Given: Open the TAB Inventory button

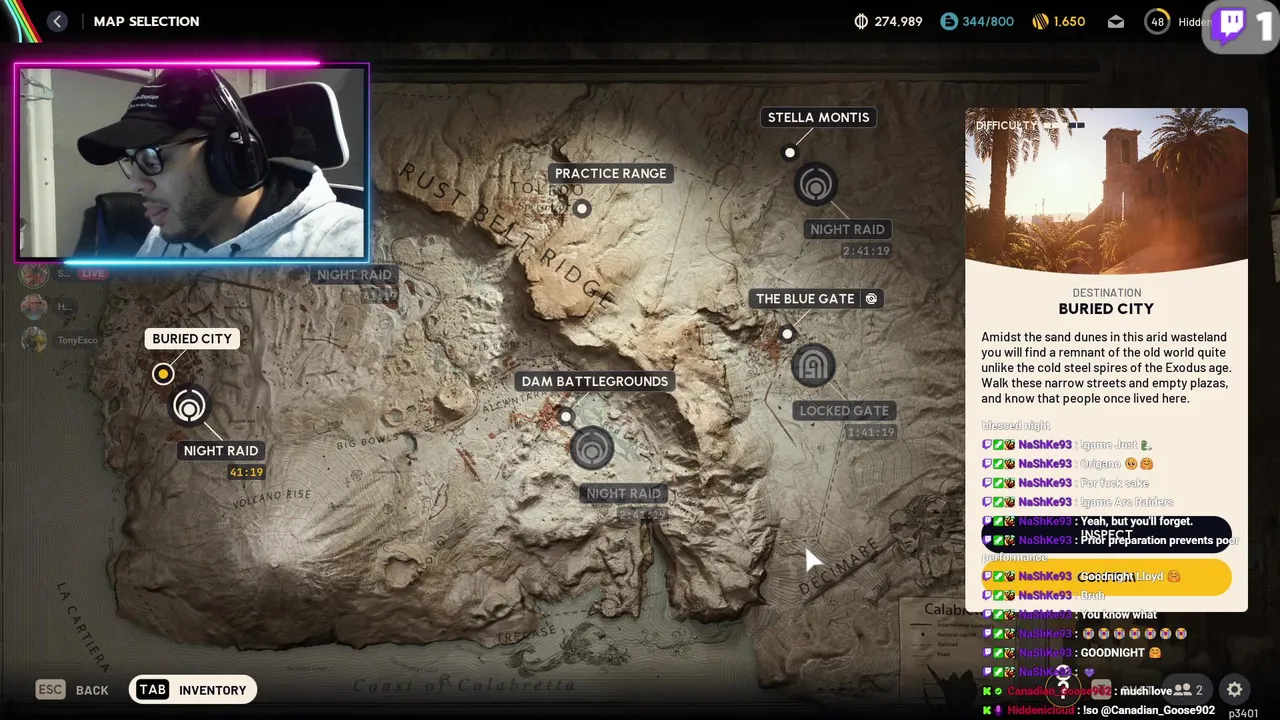Looking at the screenshot, I should 193,689.
